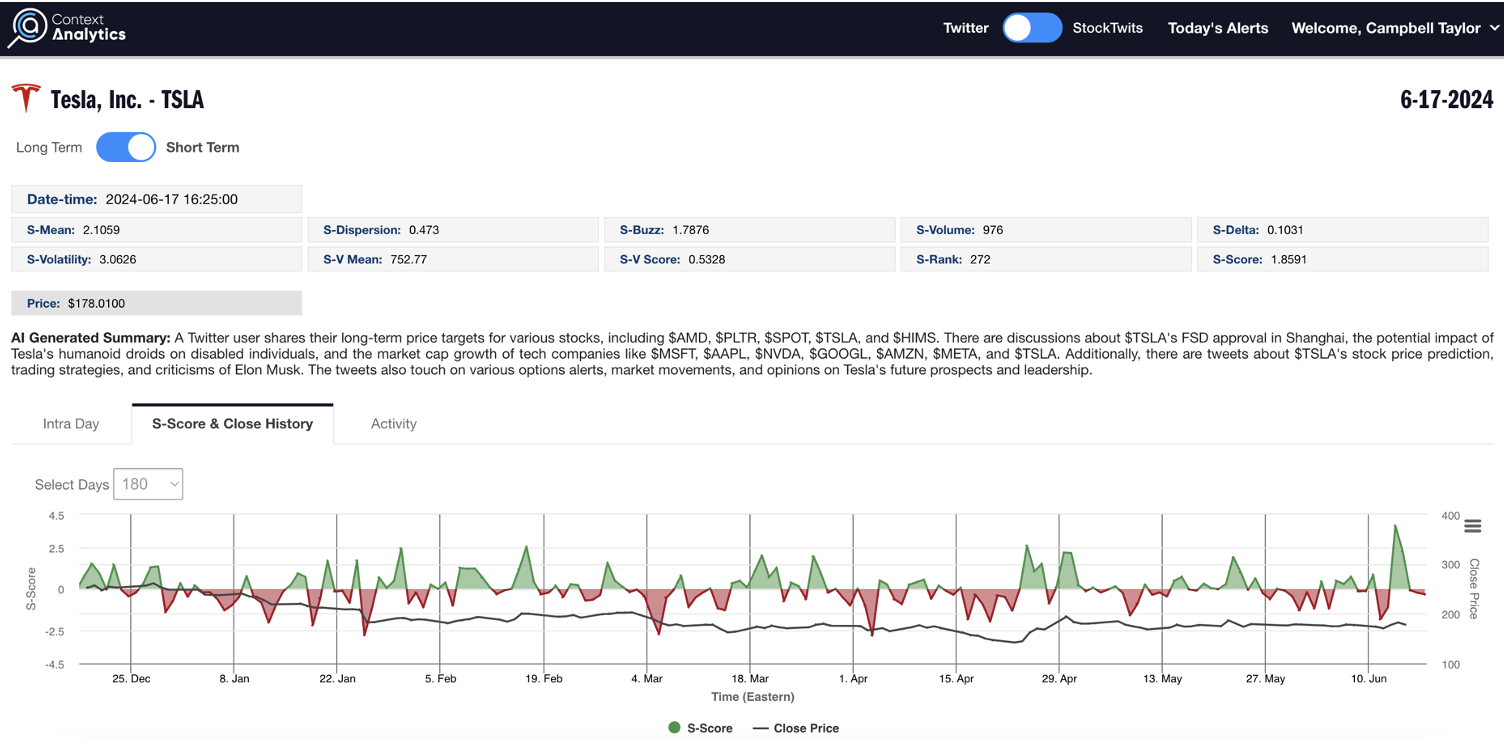Click the Long Term label
1504x738 pixels.
tap(49, 147)
